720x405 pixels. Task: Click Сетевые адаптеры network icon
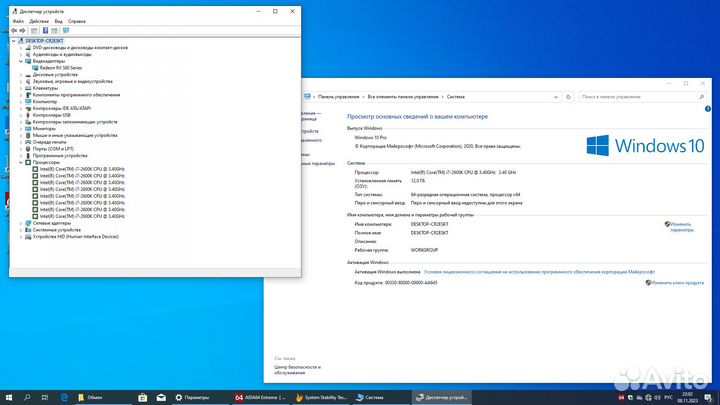[x=28, y=223]
